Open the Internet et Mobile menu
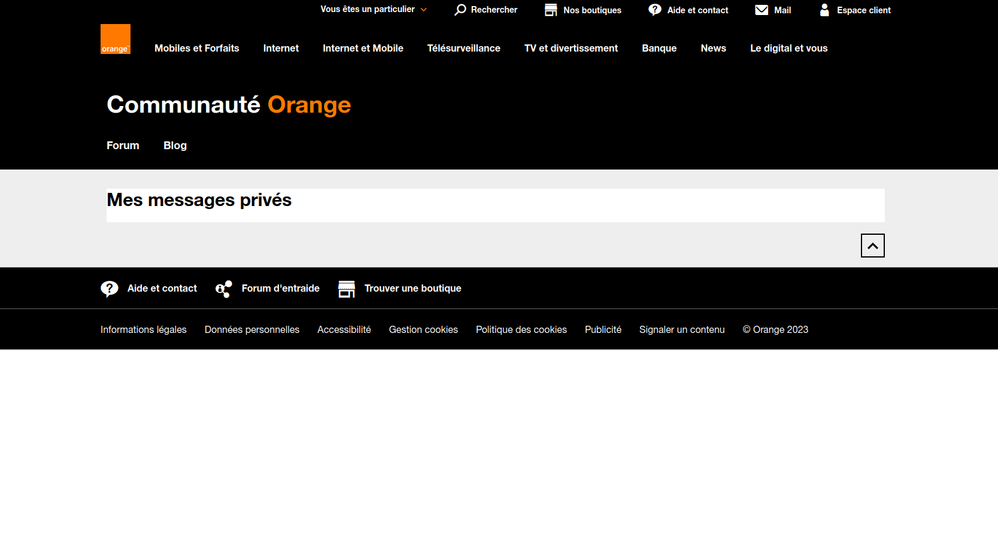 tap(363, 48)
